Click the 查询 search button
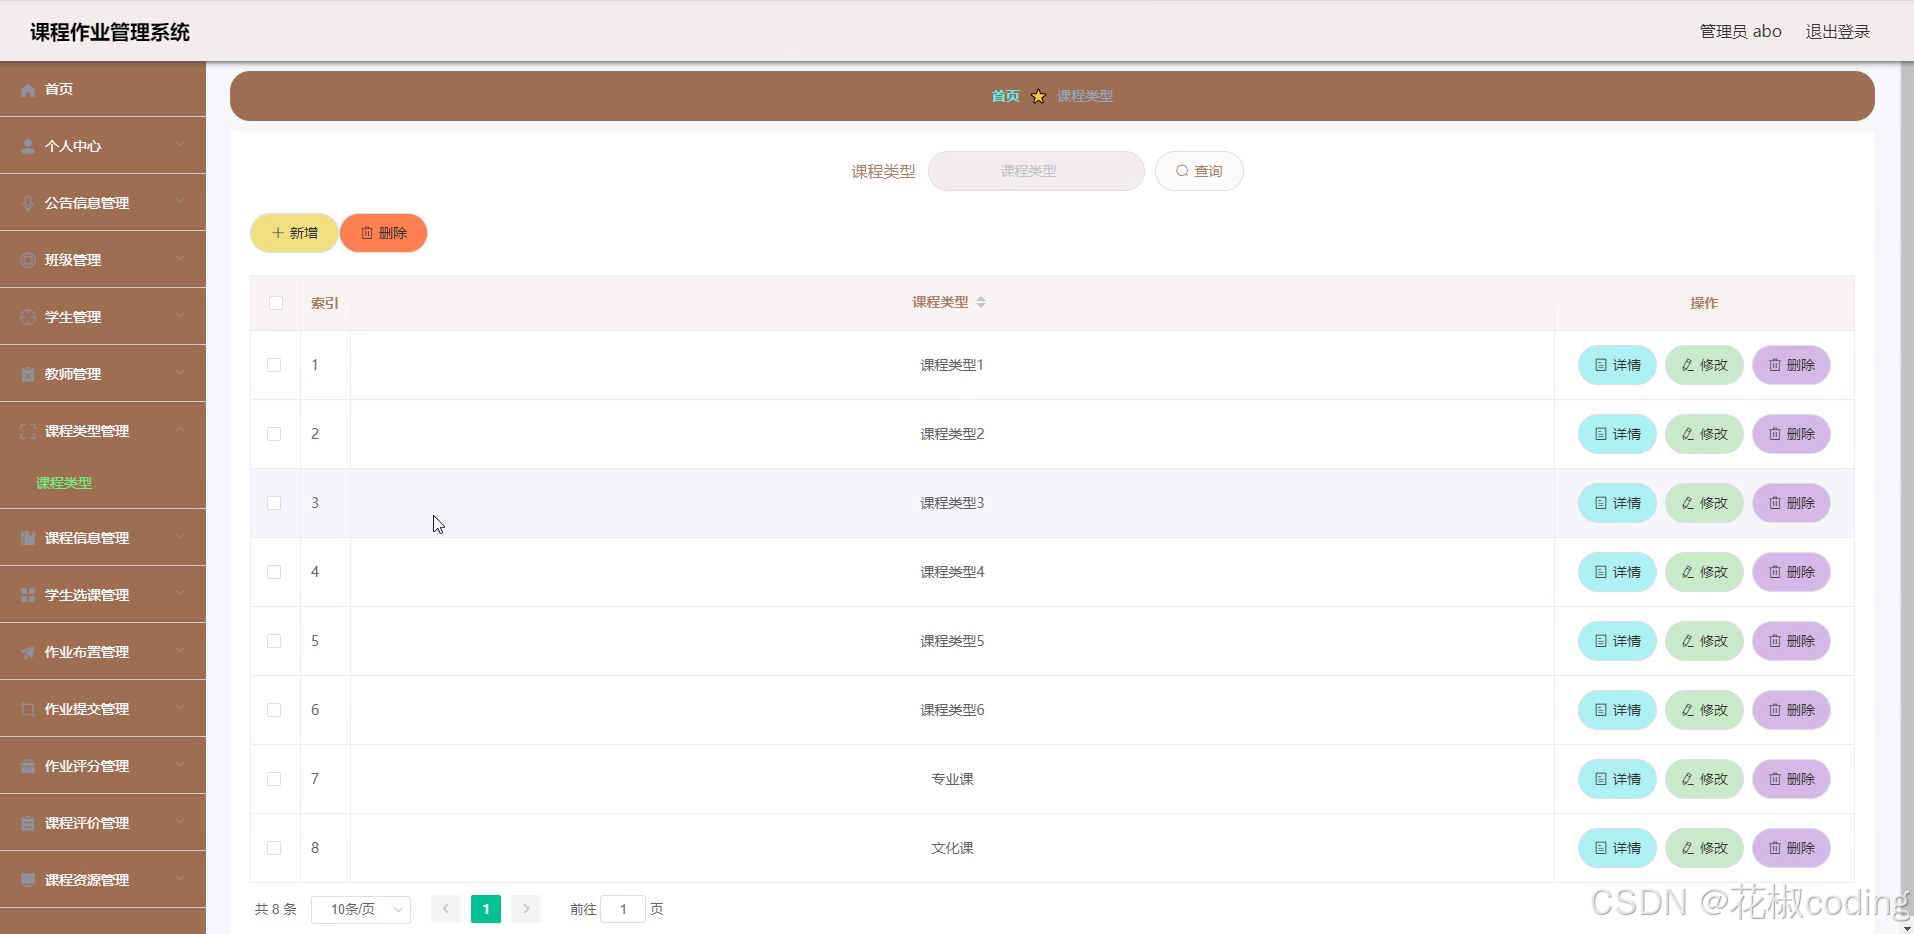Screen dimensions: 1914x934 point(1199,171)
